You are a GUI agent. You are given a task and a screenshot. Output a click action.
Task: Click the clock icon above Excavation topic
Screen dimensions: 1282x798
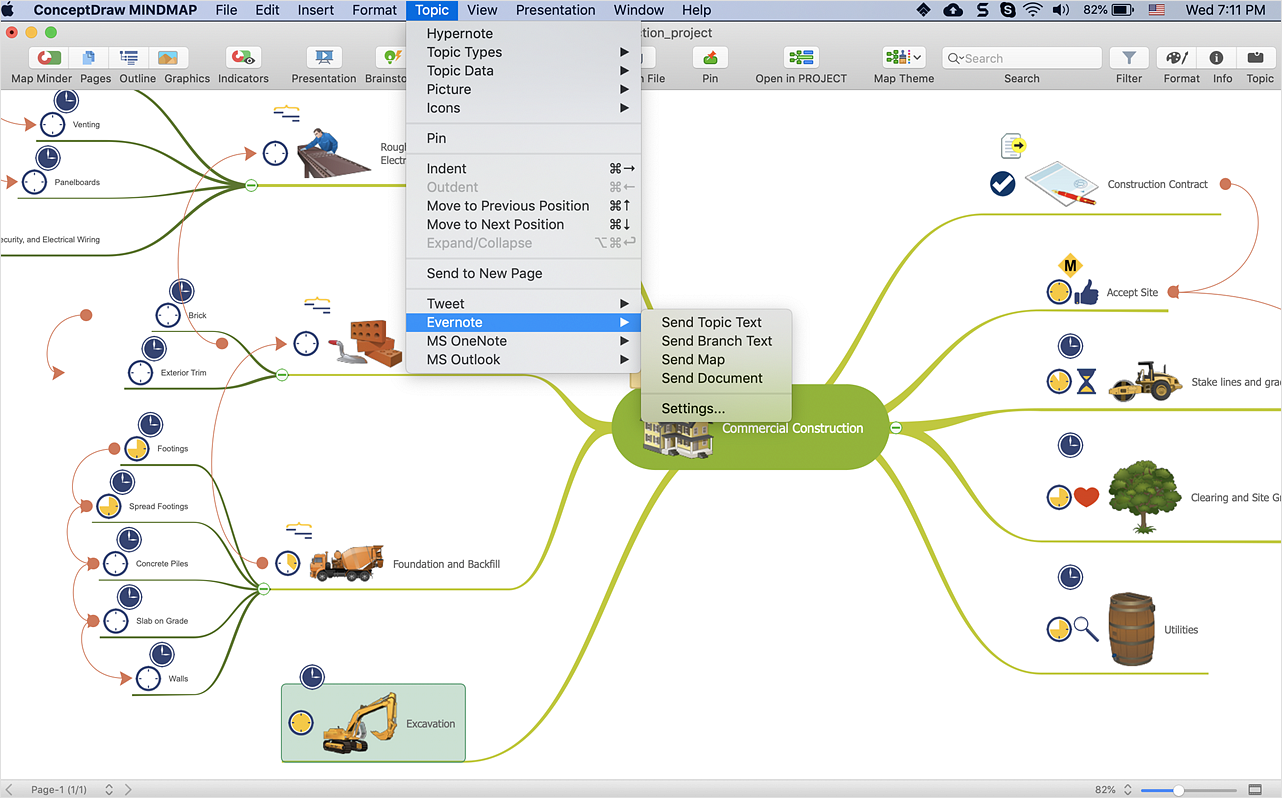click(x=312, y=677)
